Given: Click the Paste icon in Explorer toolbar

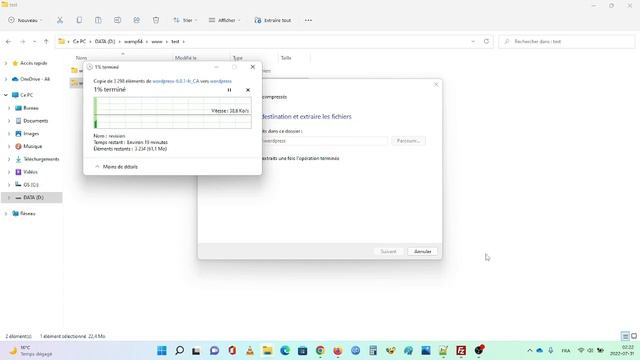Looking at the screenshot, I should pos(98,20).
